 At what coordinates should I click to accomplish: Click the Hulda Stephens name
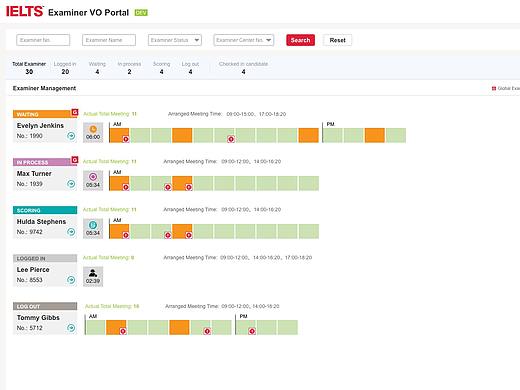pos(41,222)
